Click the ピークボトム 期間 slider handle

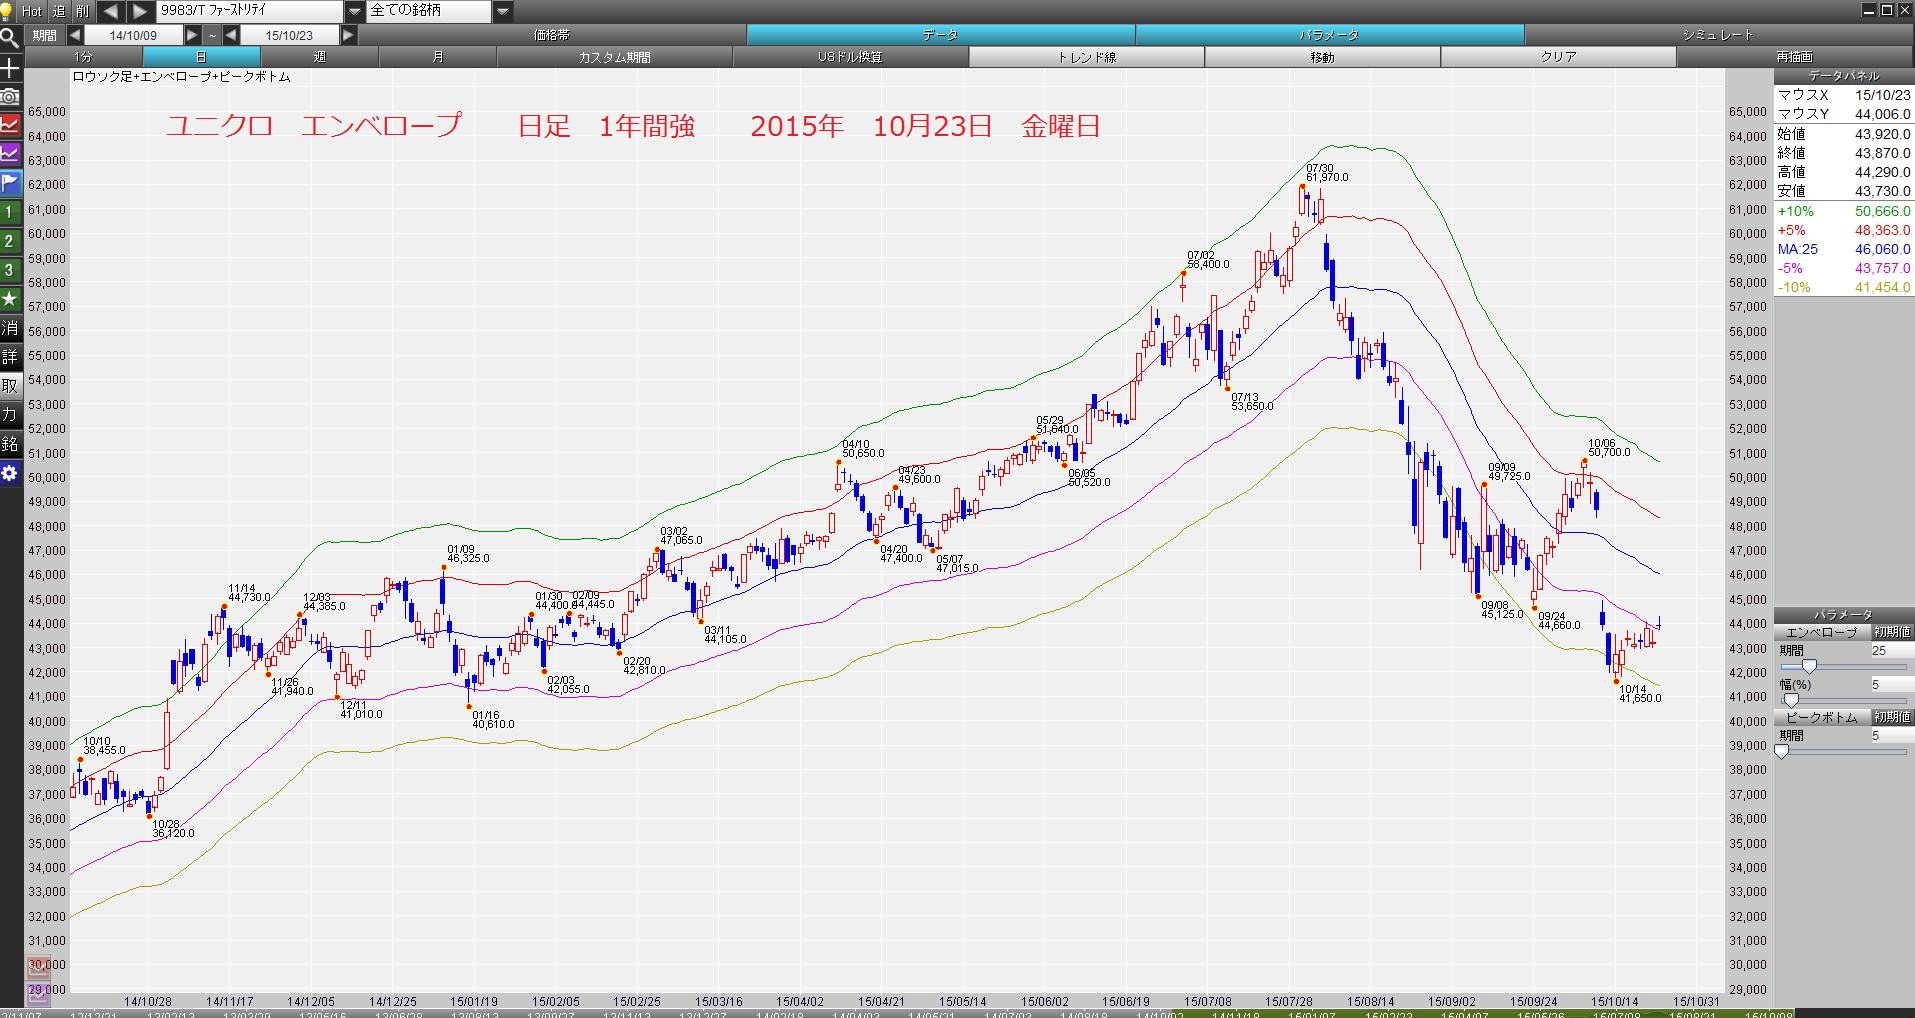[x=1781, y=751]
